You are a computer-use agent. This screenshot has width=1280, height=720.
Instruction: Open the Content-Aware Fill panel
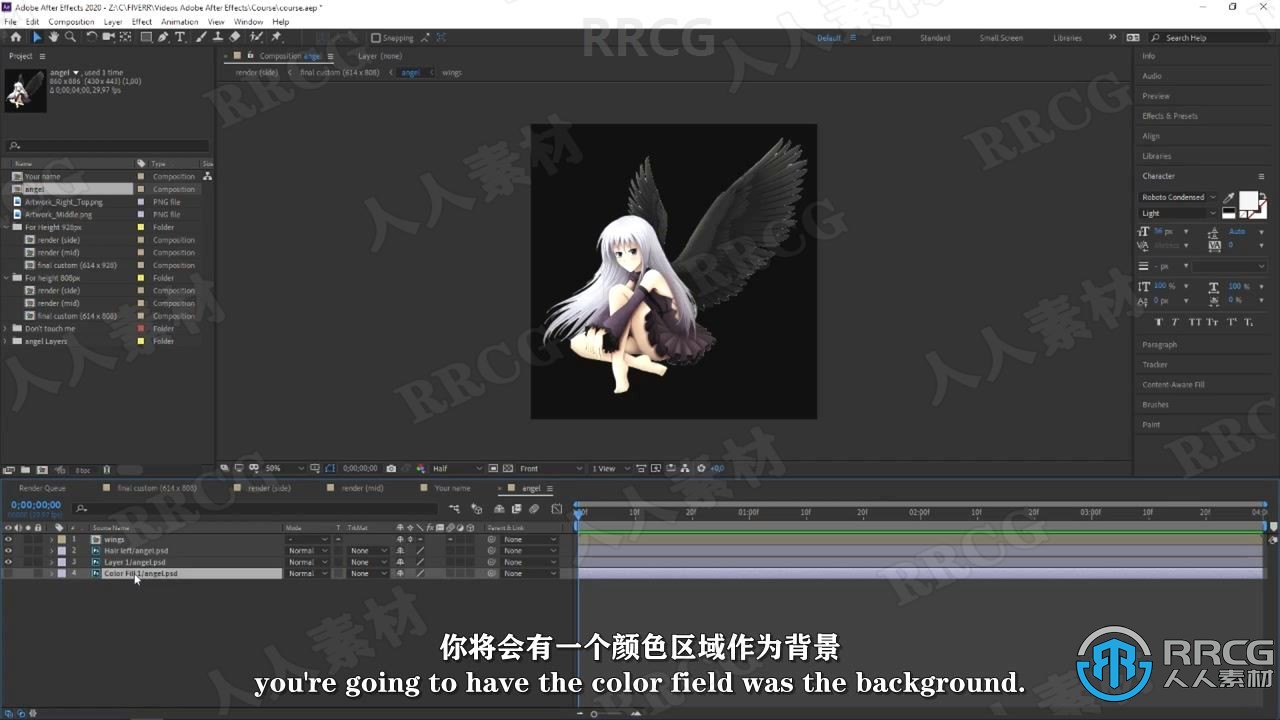pyautogui.click(x=1174, y=385)
